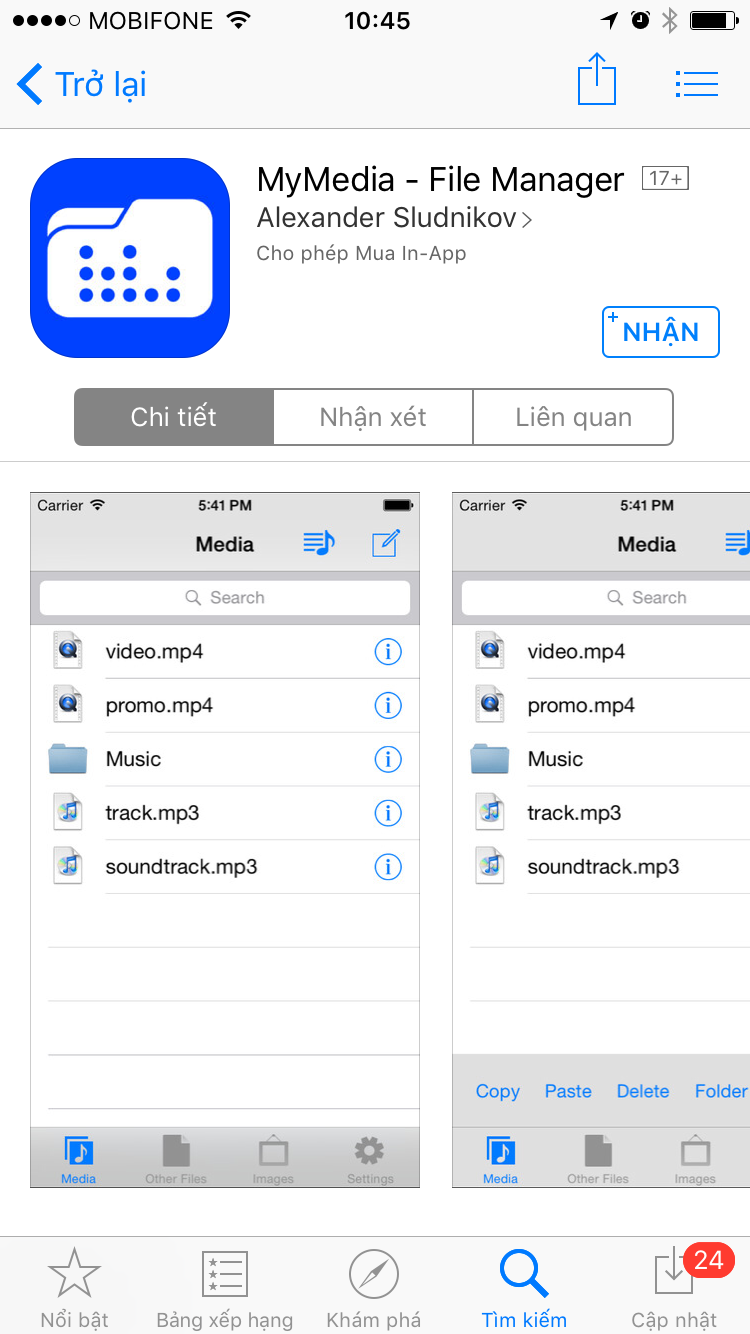Image resolution: width=750 pixels, height=1334 pixels.
Task: Open developer Alexander Sludnikov page
Action: pyautogui.click(x=394, y=218)
